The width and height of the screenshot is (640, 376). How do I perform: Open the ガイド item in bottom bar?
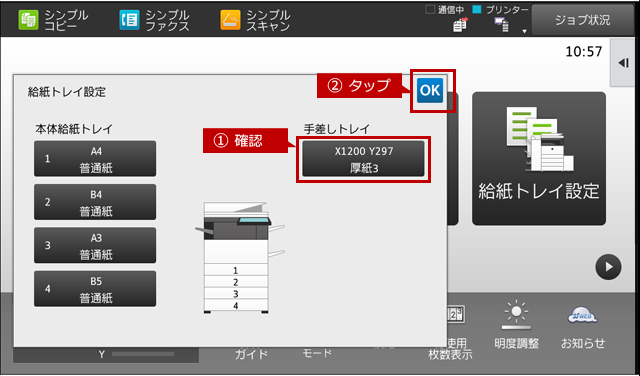click(251, 354)
